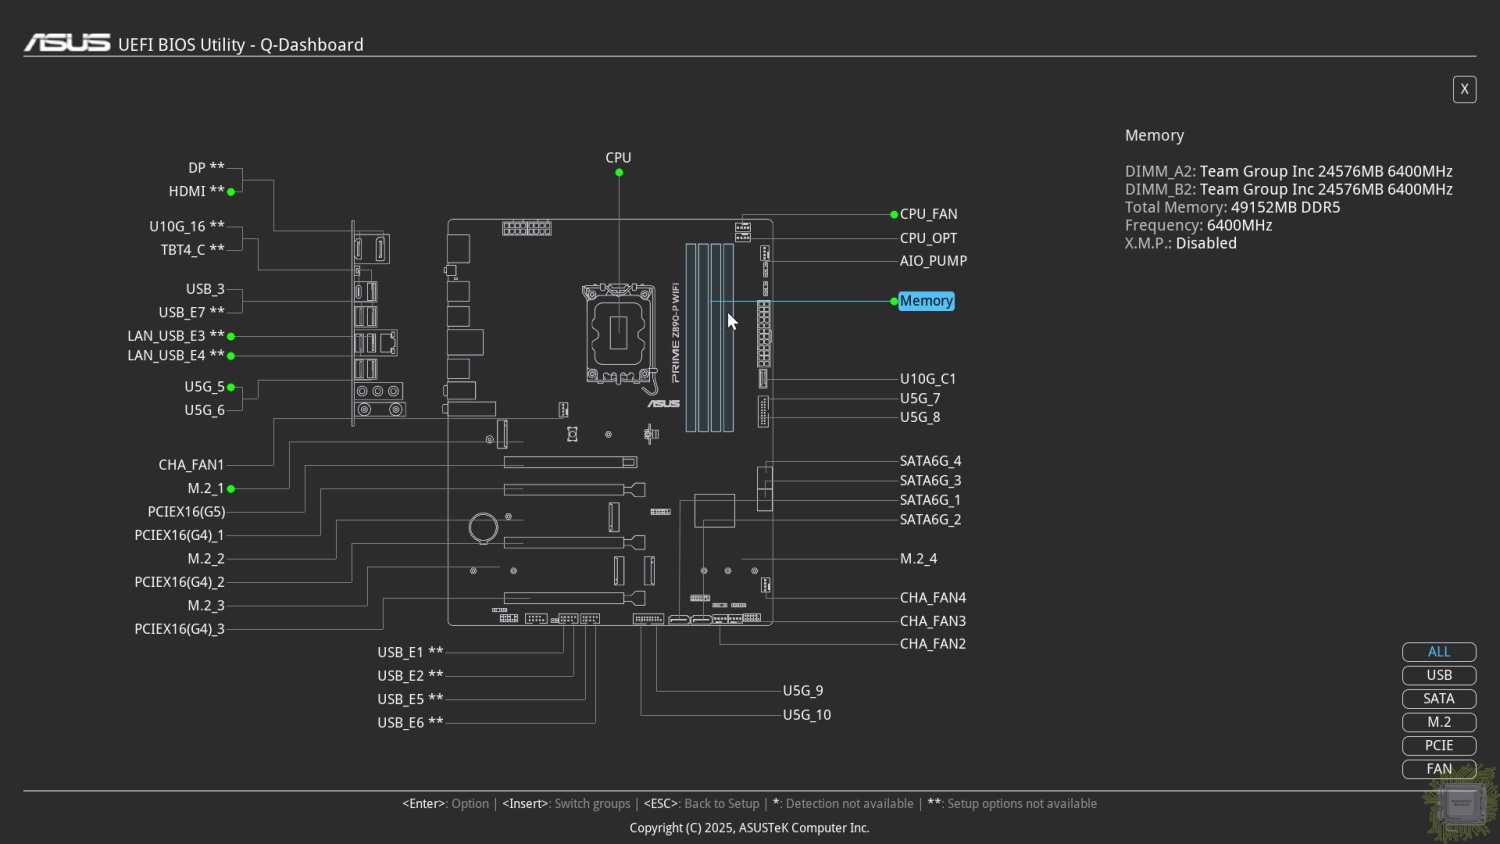Click the X.M.P.: Disabled status line
Screen dimensions: 1500x844
pos(1181,244)
